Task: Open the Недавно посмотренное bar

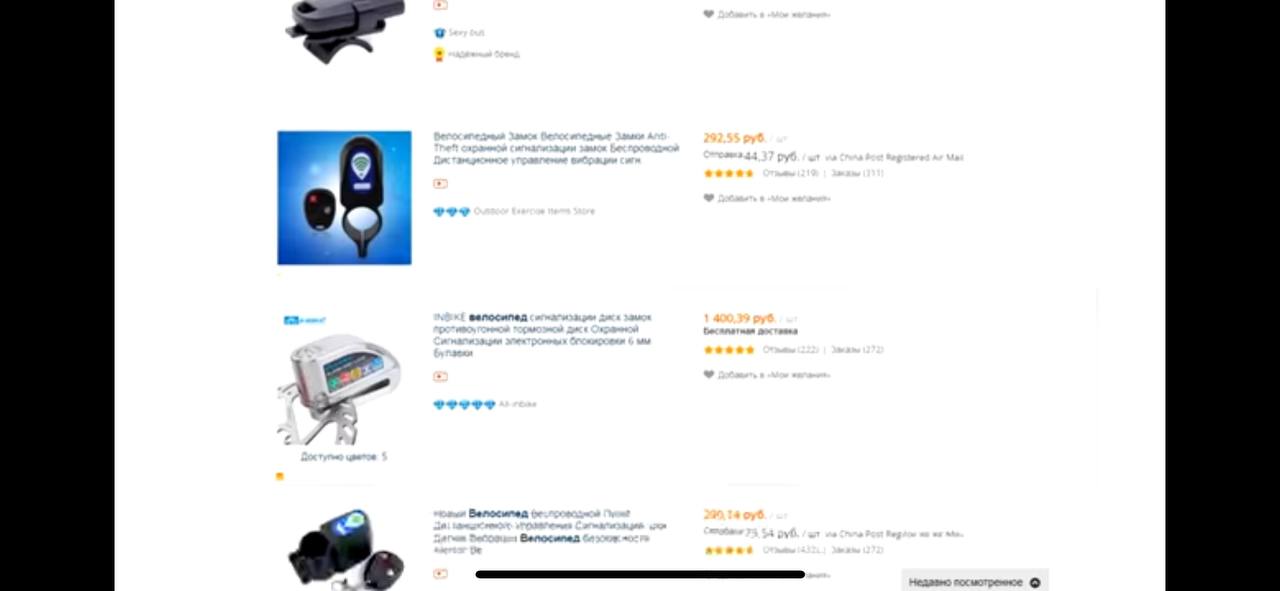Action: coord(975,581)
